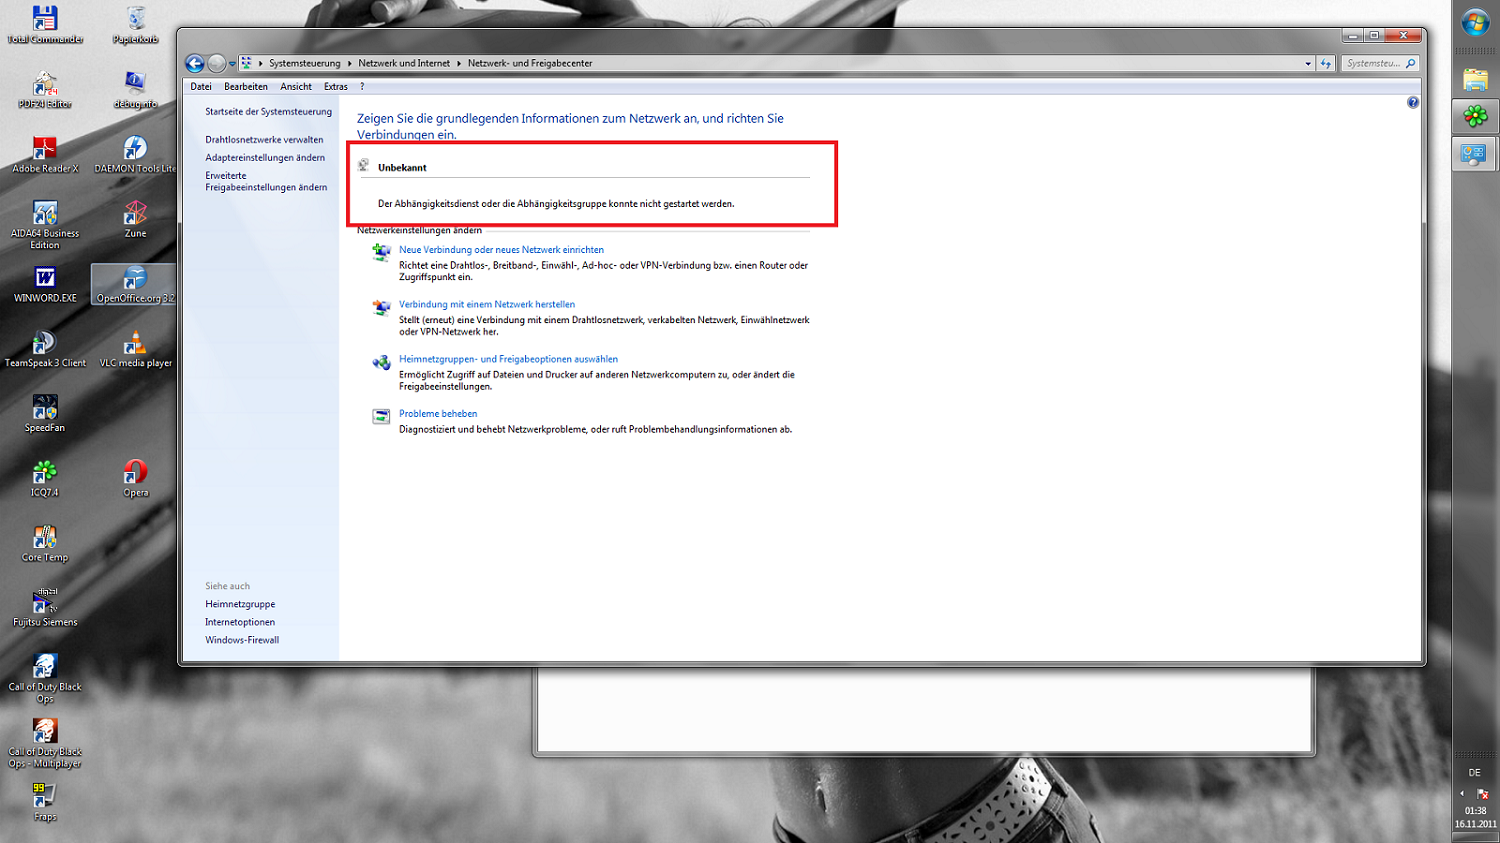Open the Bearbeiten menu
Screen dimensions: 1500x843
click(246, 87)
